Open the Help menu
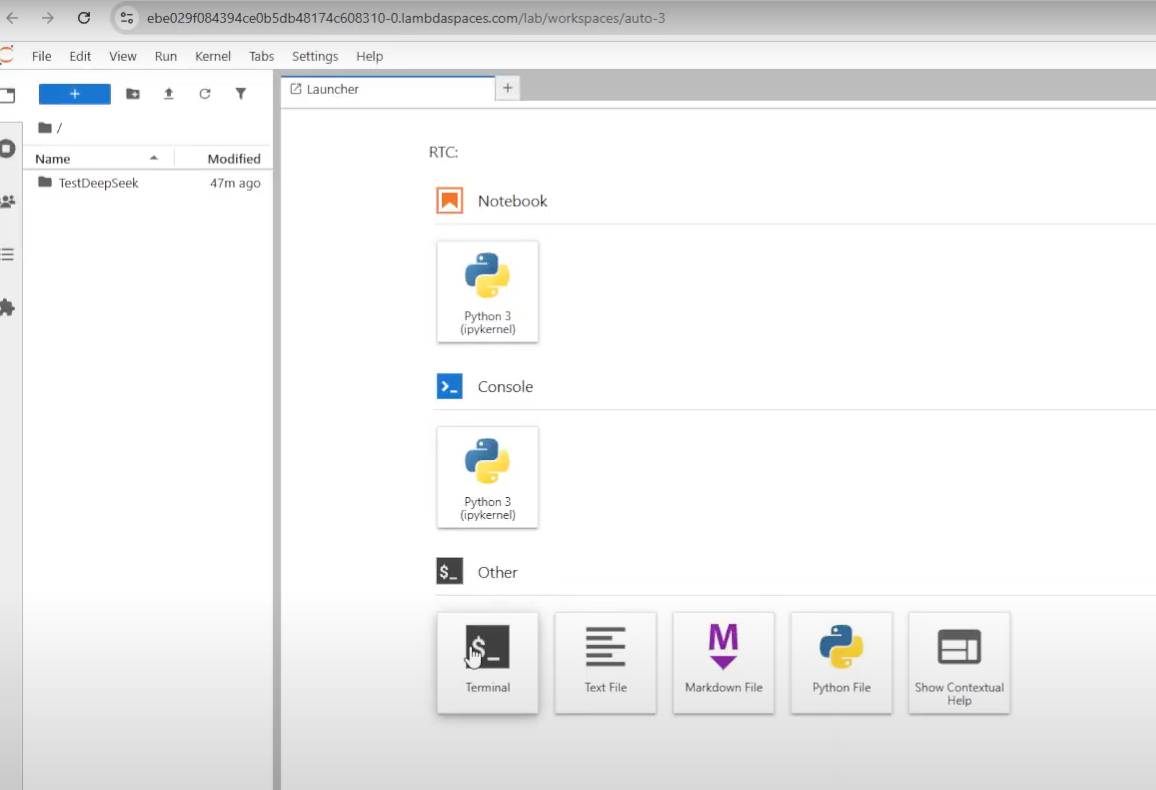Screen dimensions: 1156x790 tap(369, 56)
